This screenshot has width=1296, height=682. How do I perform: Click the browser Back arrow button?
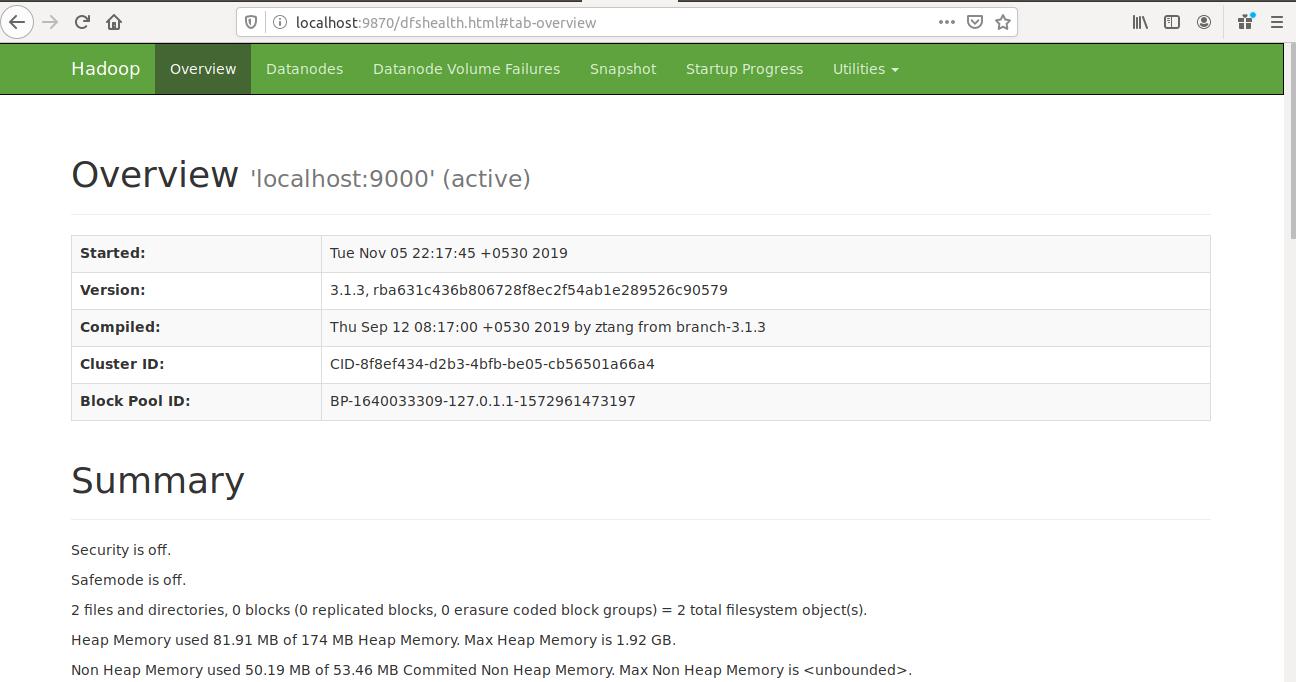tap(17, 22)
